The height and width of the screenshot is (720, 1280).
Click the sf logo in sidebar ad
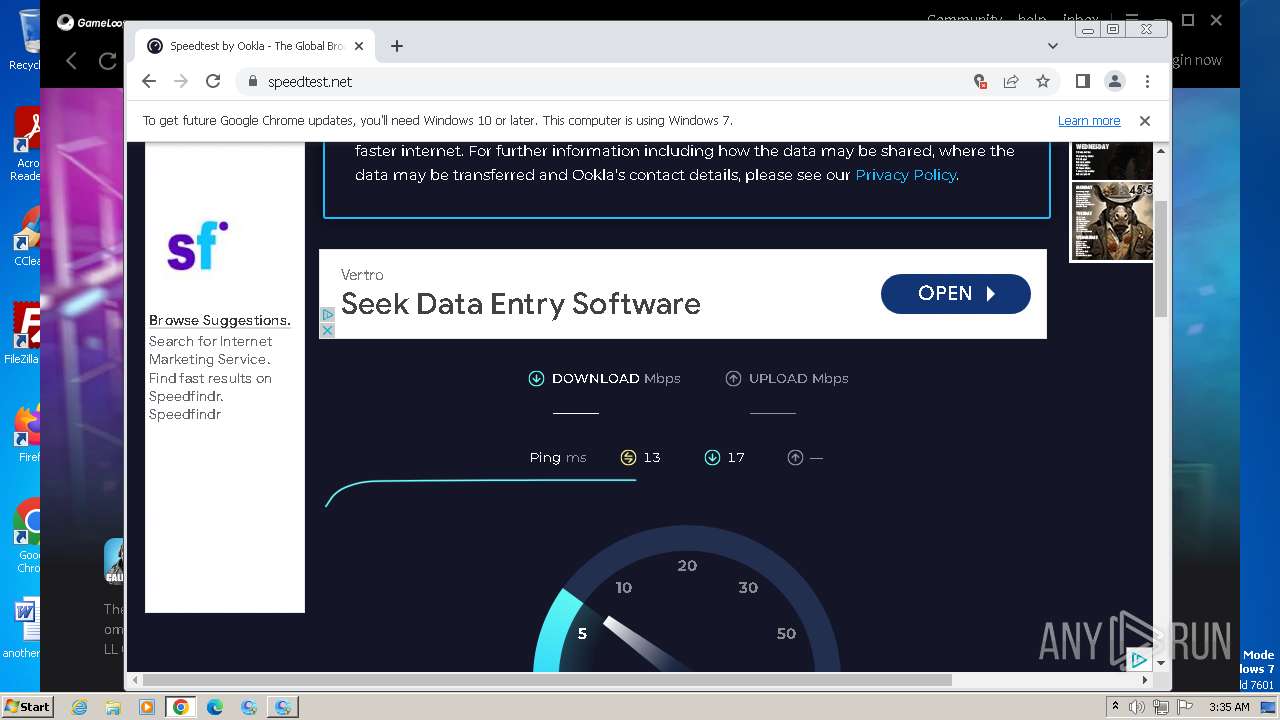click(x=197, y=245)
